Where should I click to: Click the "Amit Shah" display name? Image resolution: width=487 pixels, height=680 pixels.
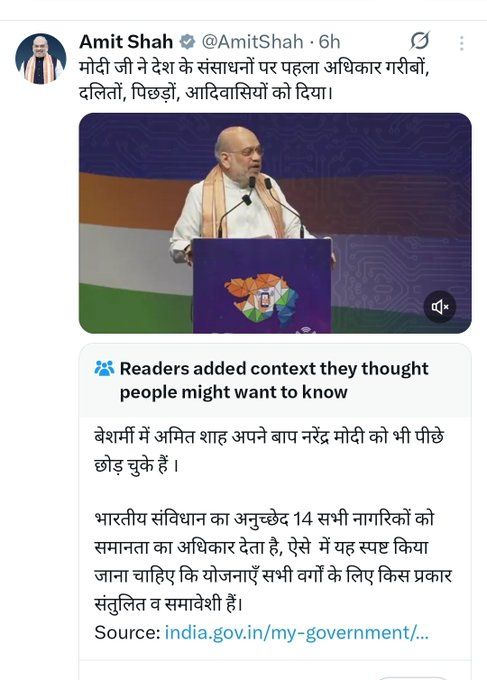click(126, 42)
